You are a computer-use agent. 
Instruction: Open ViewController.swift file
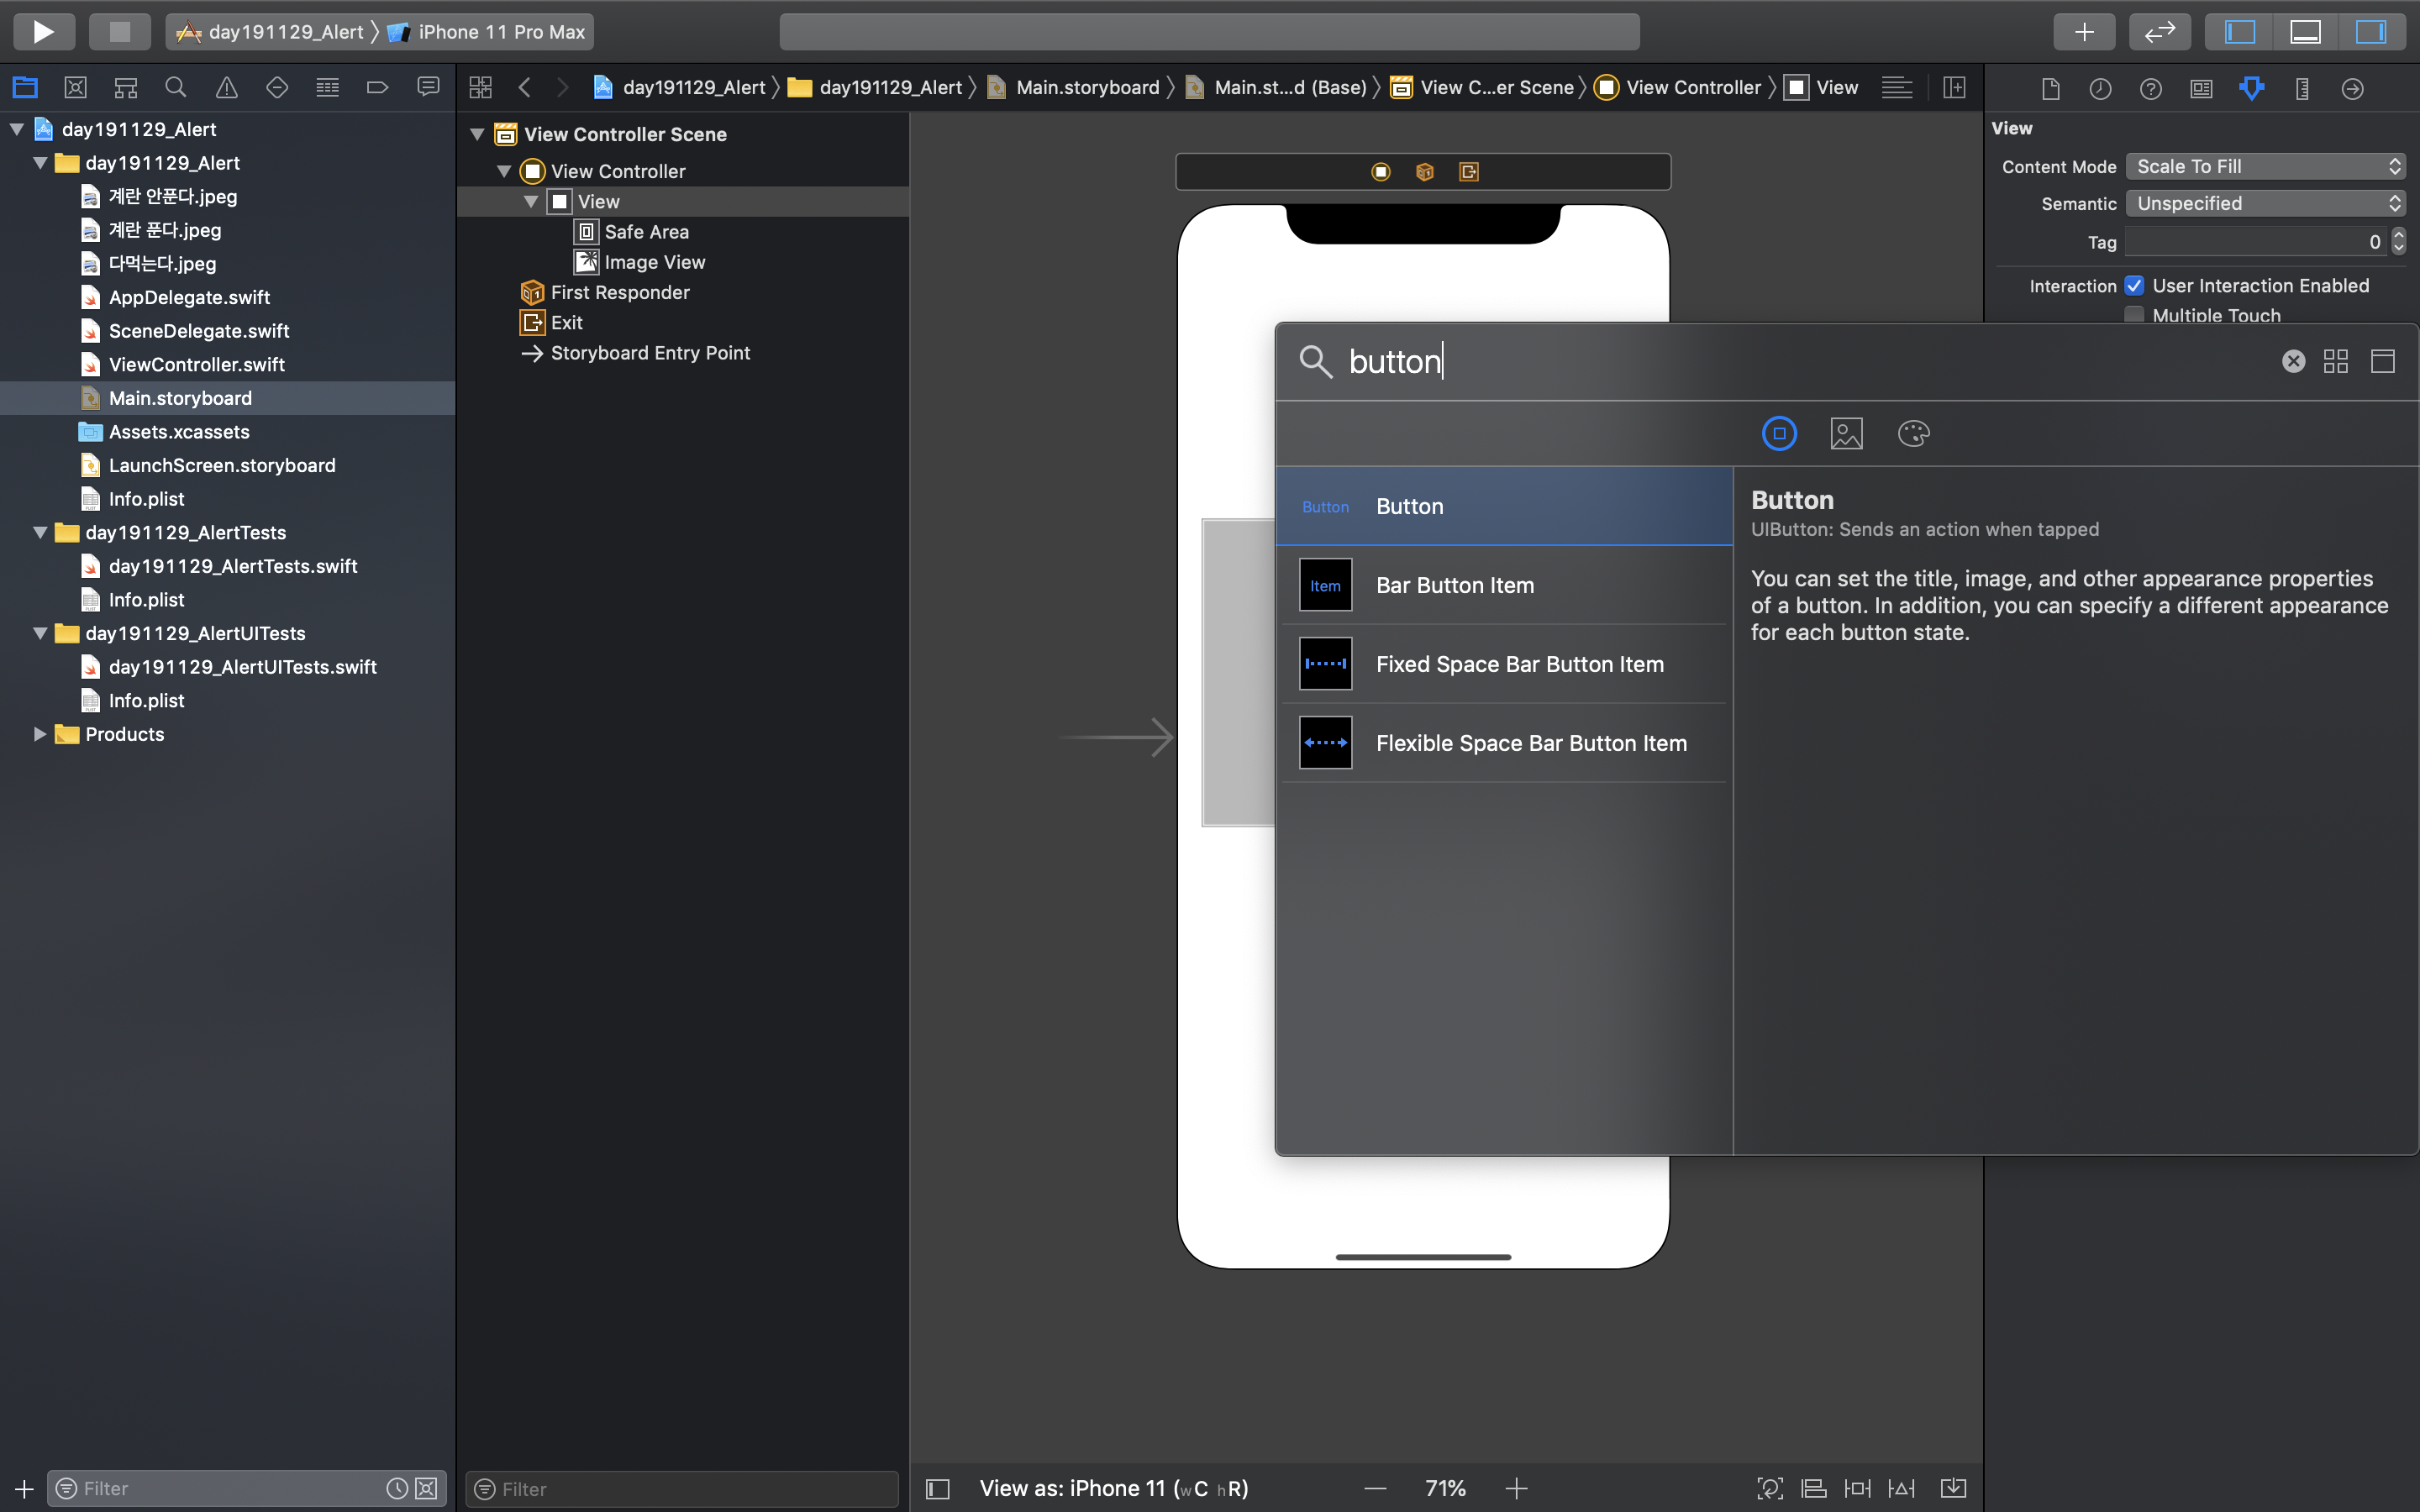(196, 364)
